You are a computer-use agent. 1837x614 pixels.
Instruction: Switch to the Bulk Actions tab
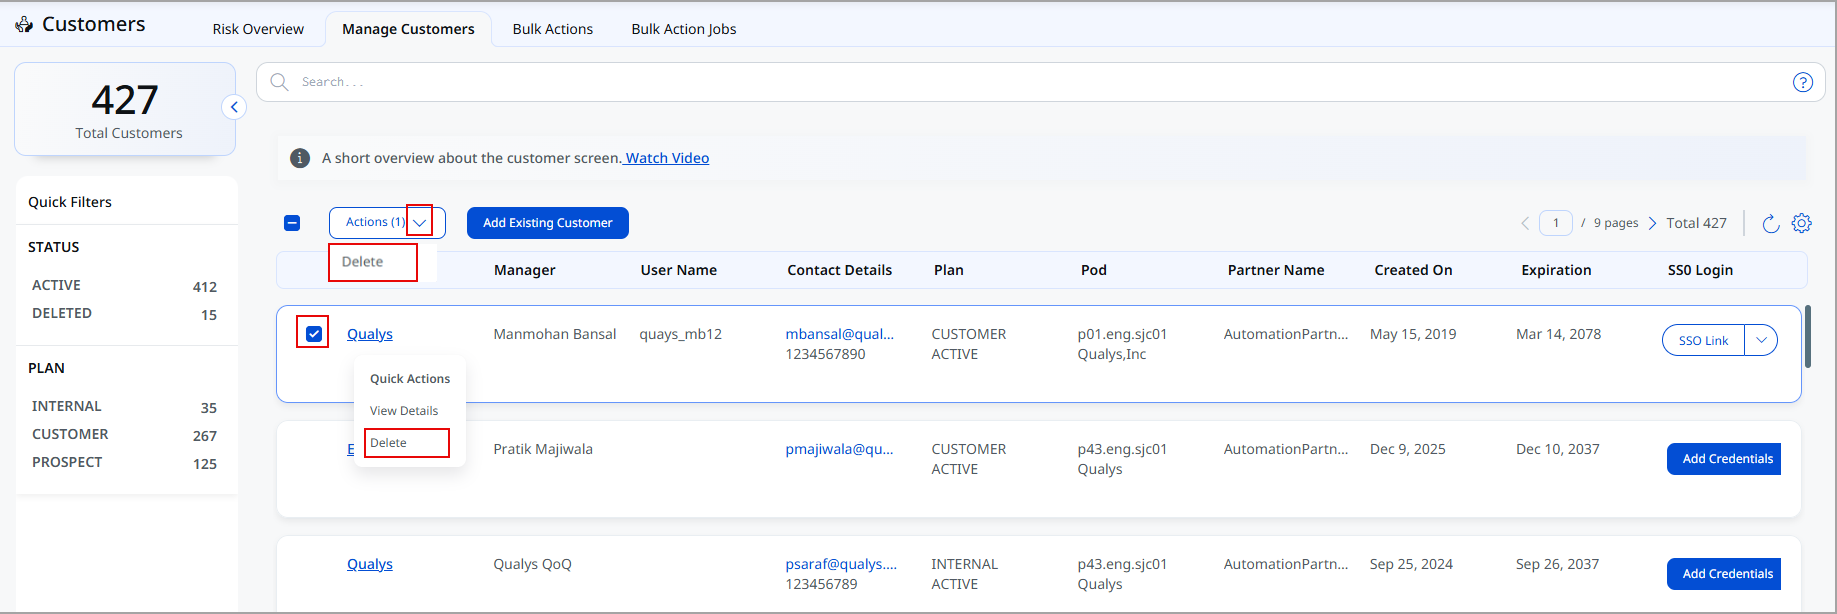point(553,29)
